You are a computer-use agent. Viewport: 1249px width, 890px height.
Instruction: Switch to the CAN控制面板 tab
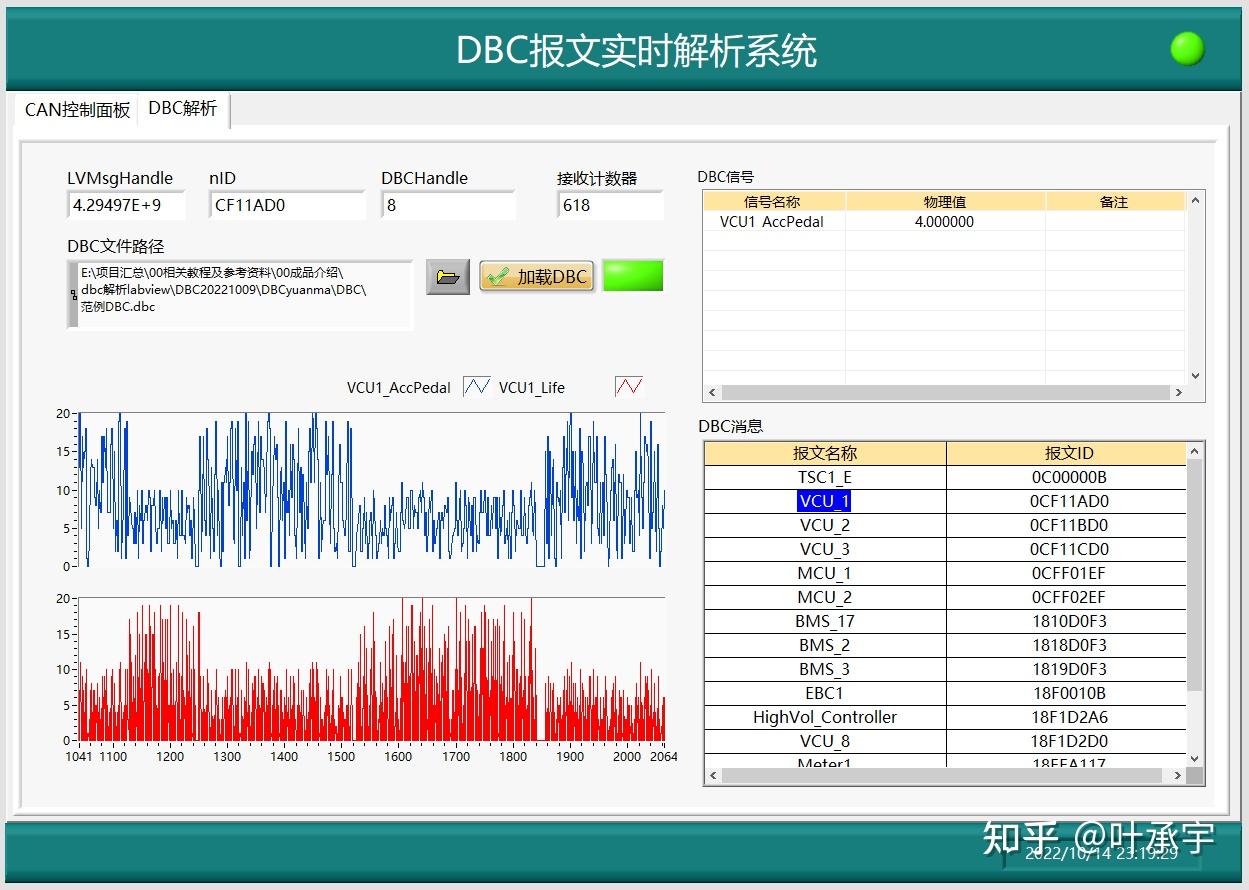pos(76,110)
